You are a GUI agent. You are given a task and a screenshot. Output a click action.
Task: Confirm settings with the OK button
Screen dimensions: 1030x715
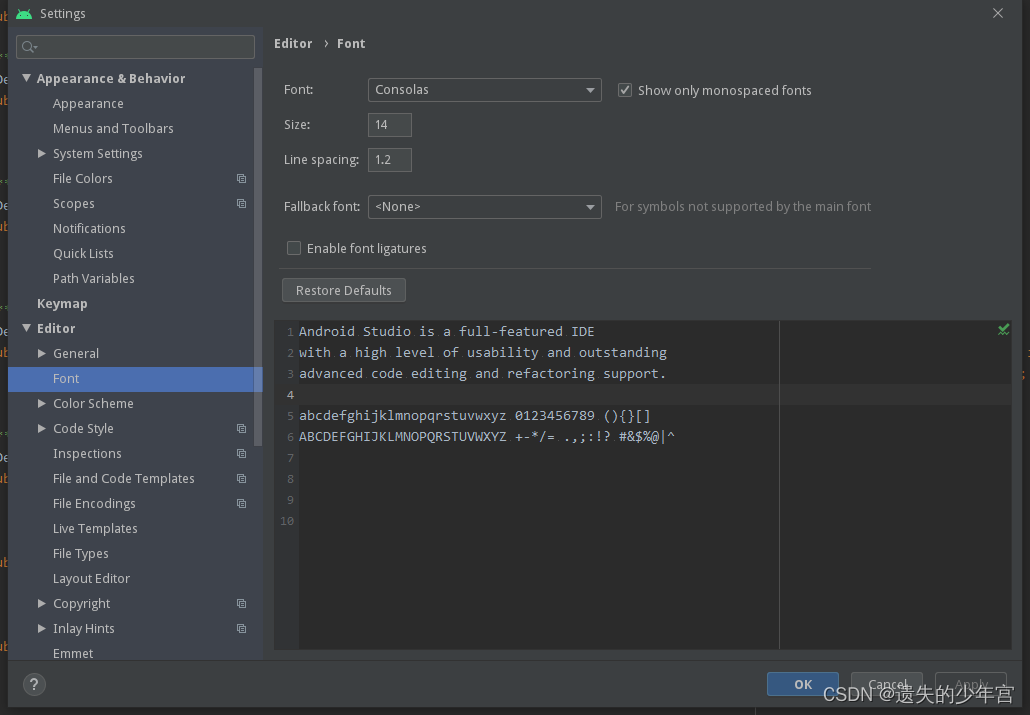pos(803,684)
